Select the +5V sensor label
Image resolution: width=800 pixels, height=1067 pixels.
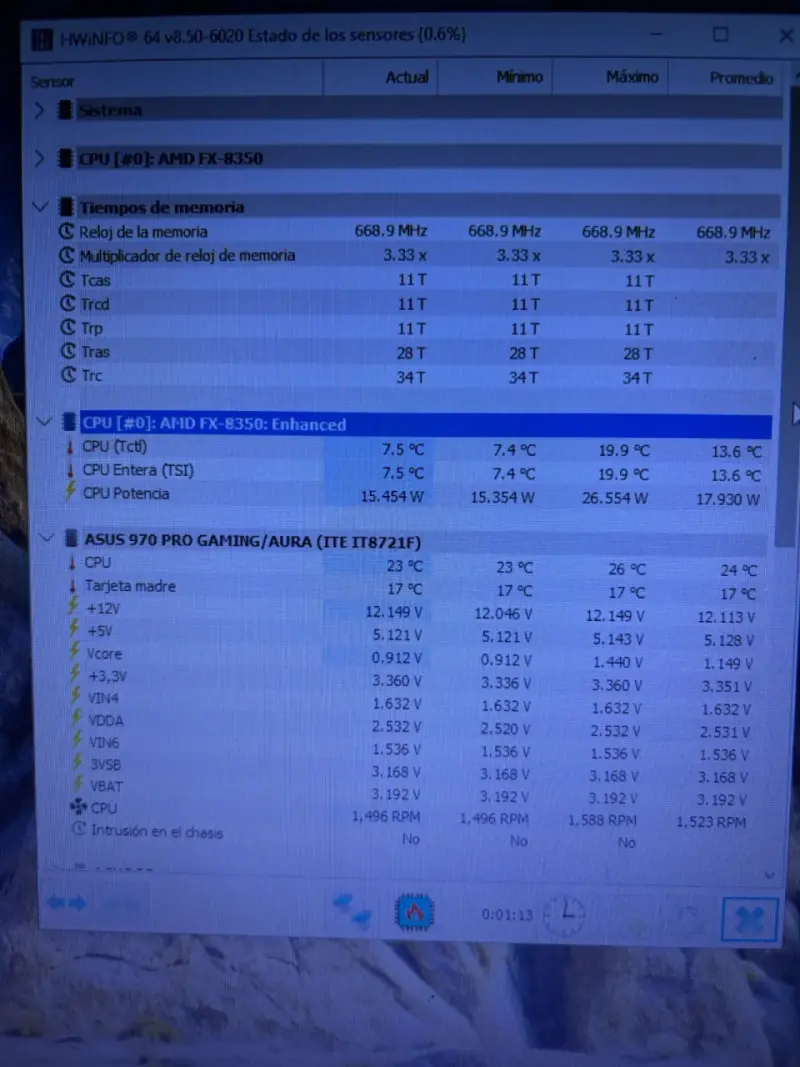pyautogui.click(x=99, y=631)
